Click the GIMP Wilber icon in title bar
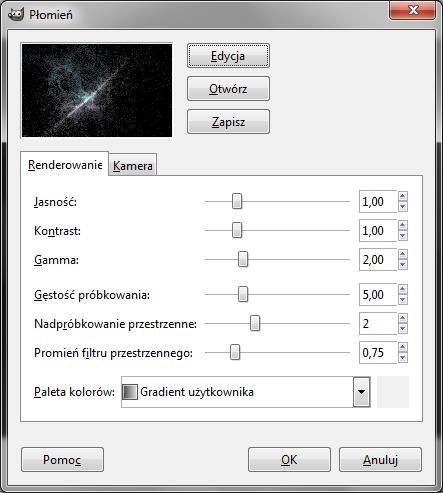The height and width of the screenshot is (493, 443). [x=16, y=14]
